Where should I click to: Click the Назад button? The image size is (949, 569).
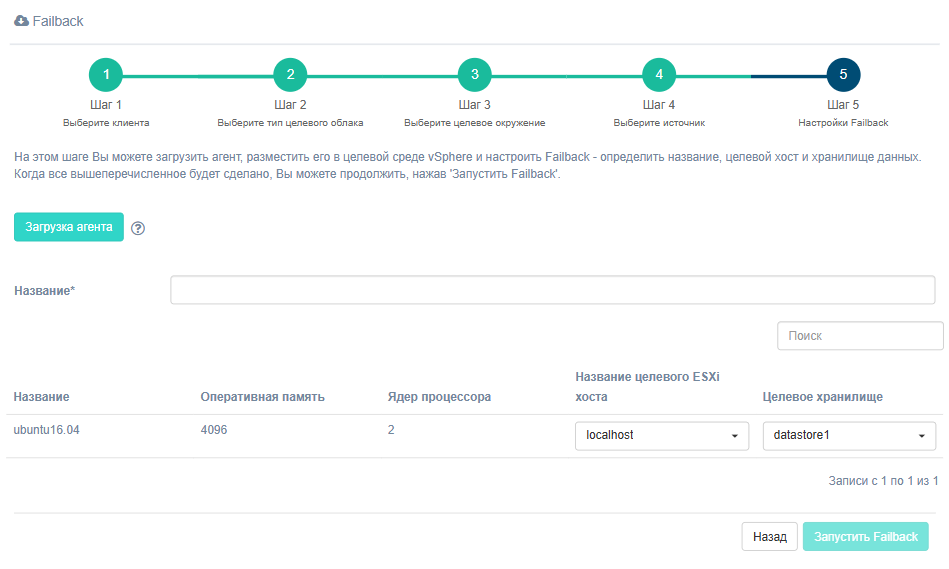tap(769, 537)
